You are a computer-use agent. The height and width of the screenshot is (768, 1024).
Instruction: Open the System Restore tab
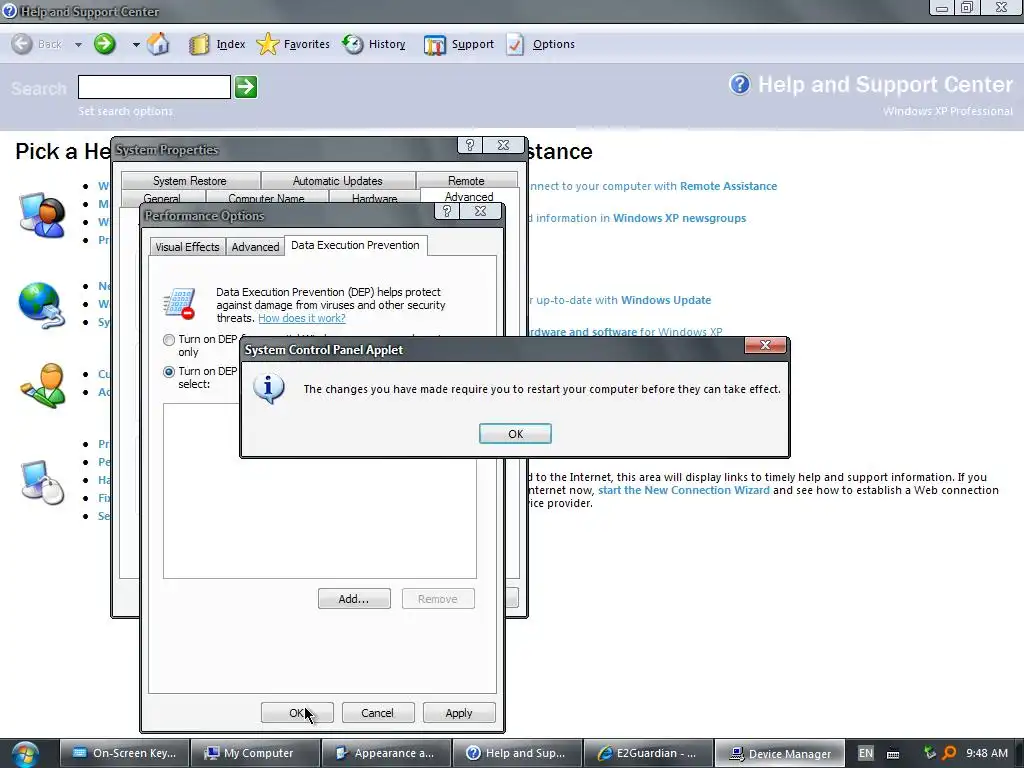pos(190,180)
